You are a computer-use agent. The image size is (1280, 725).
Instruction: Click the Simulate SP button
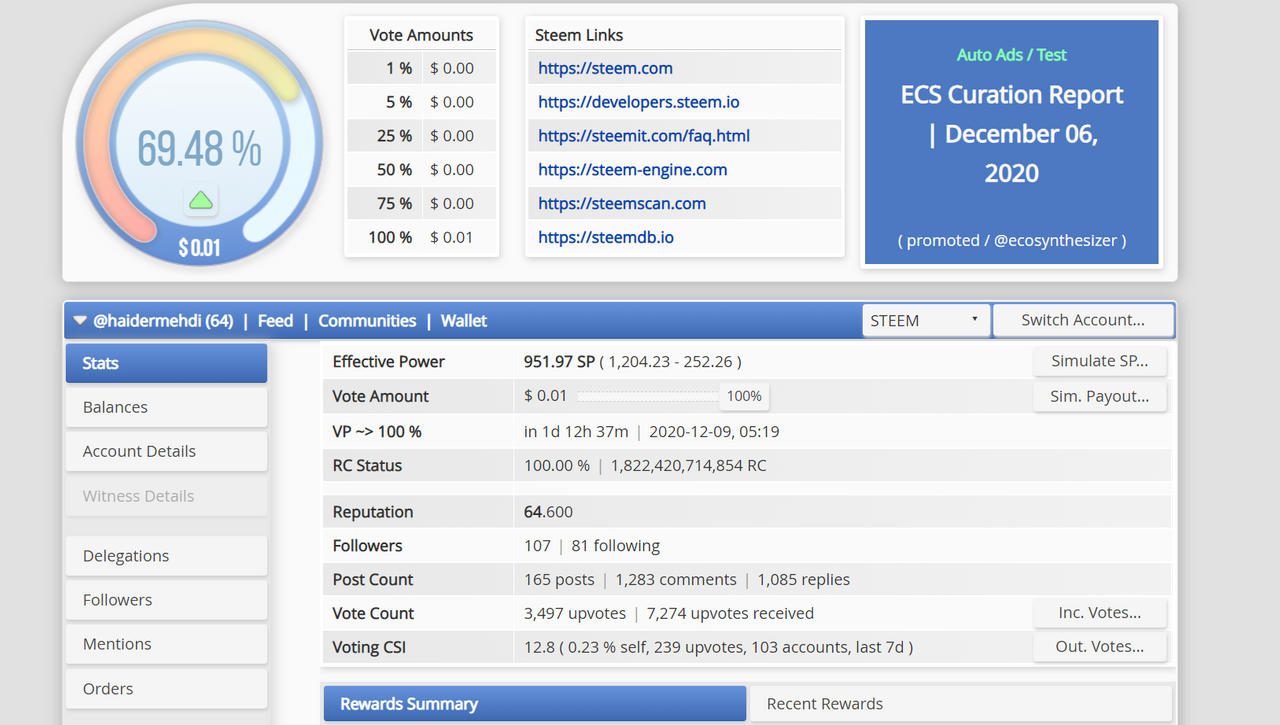(x=1100, y=361)
